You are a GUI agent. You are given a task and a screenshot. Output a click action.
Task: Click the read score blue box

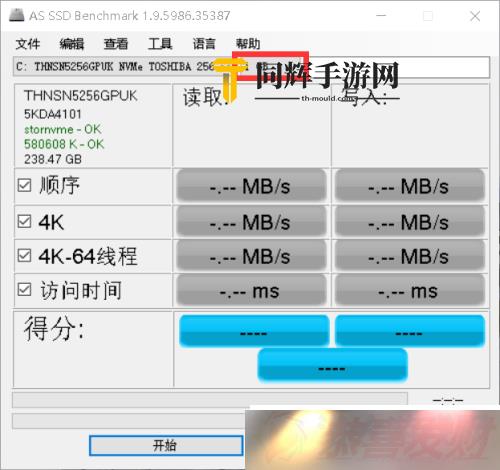click(x=254, y=331)
